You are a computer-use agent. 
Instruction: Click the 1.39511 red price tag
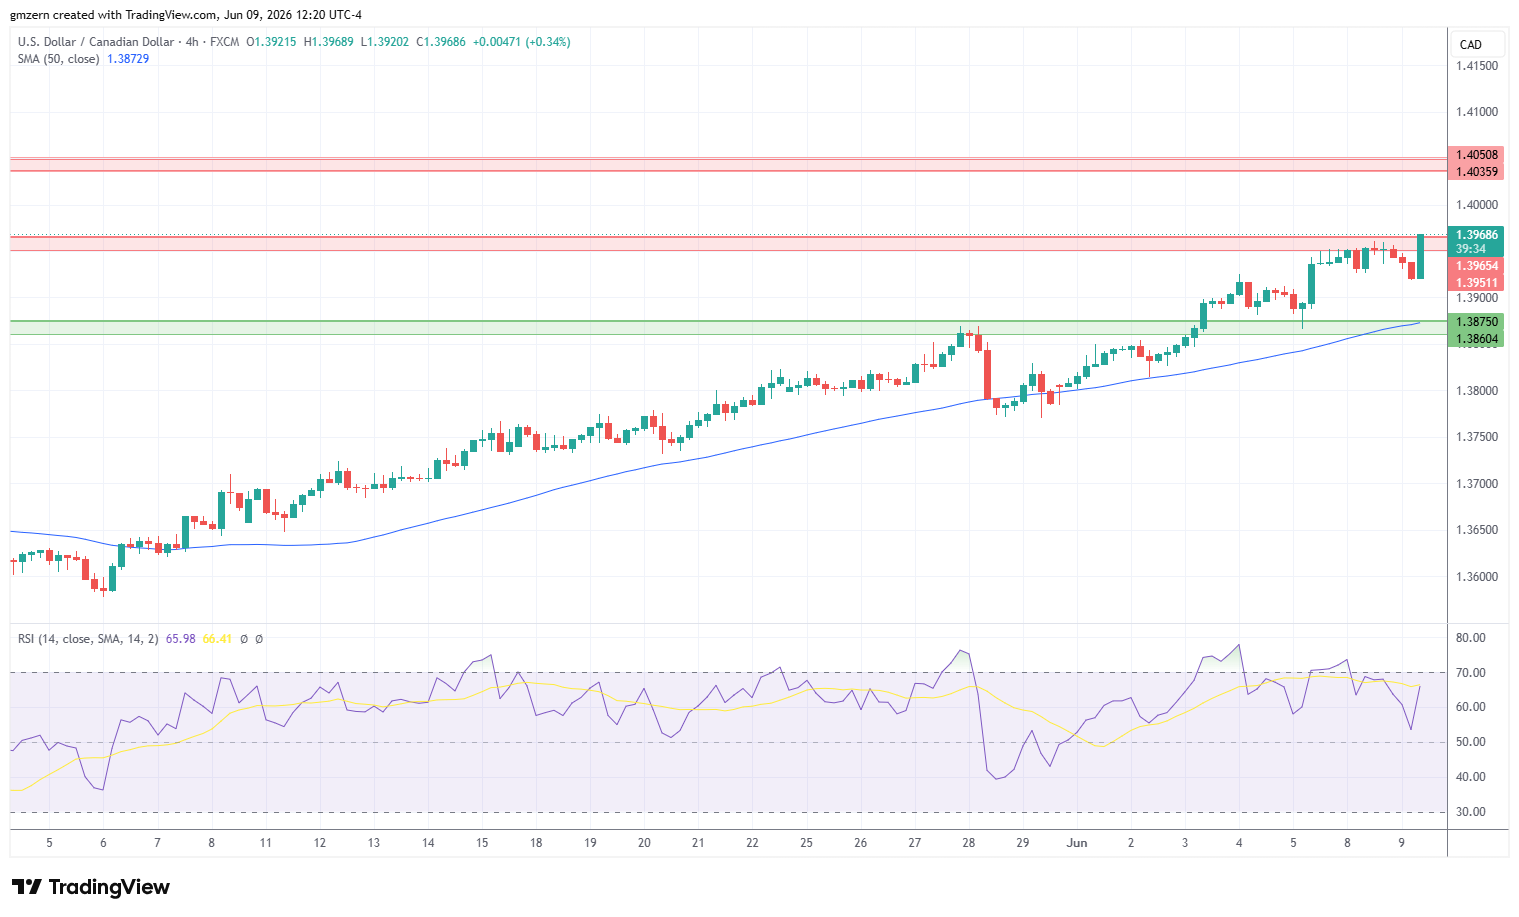[1477, 283]
